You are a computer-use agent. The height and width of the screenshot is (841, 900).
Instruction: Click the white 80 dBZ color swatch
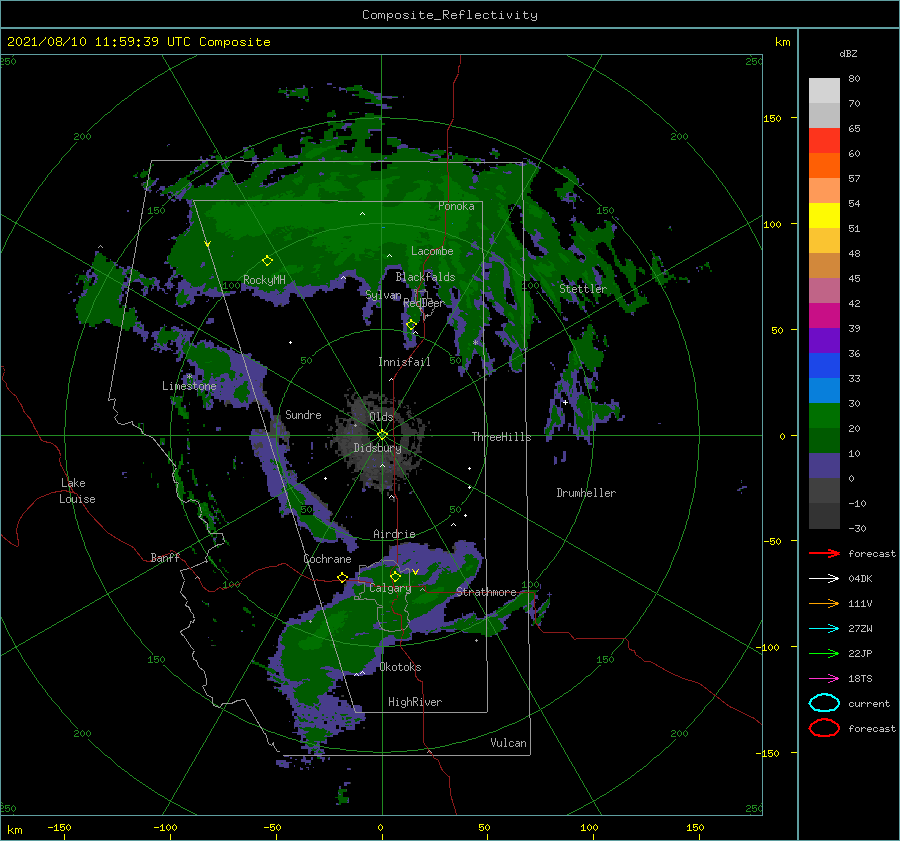coord(824,90)
